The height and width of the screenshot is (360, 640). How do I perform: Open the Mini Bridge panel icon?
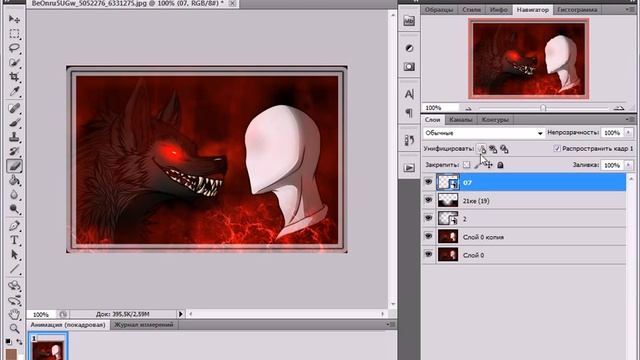pos(409,21)
